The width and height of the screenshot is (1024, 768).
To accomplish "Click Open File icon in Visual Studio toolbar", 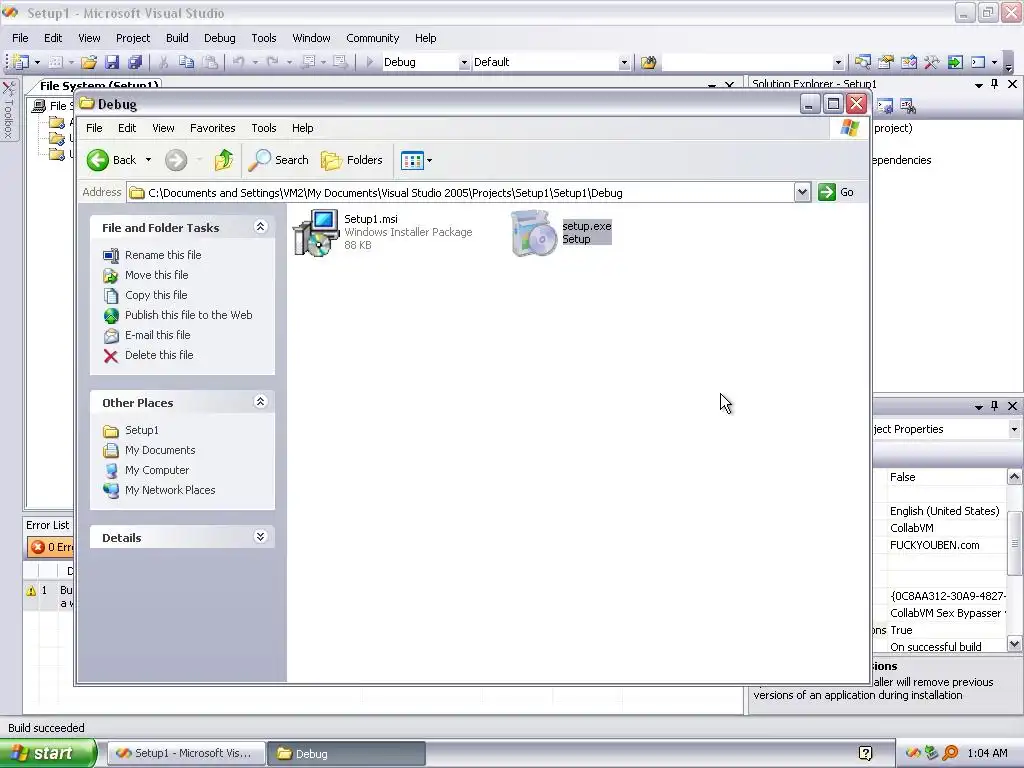I will (x=89, y=62).
